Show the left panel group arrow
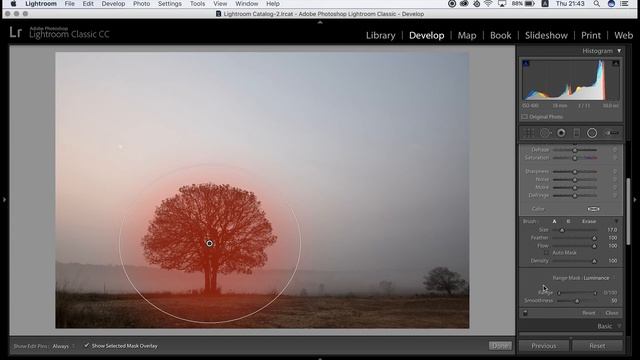This screenshot has width=640, height=360. (x=4, y=200)
